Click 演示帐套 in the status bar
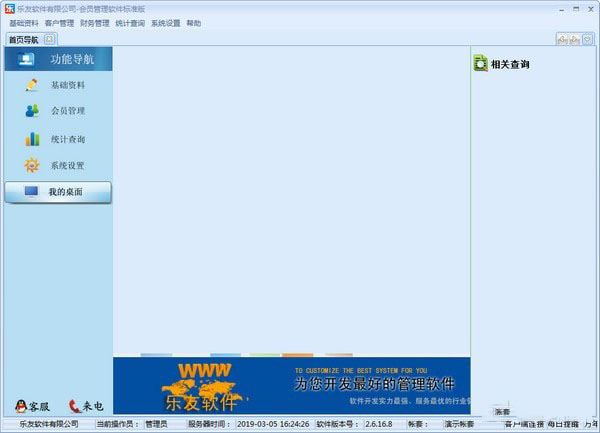600x433 pixels. pos(459,424)
